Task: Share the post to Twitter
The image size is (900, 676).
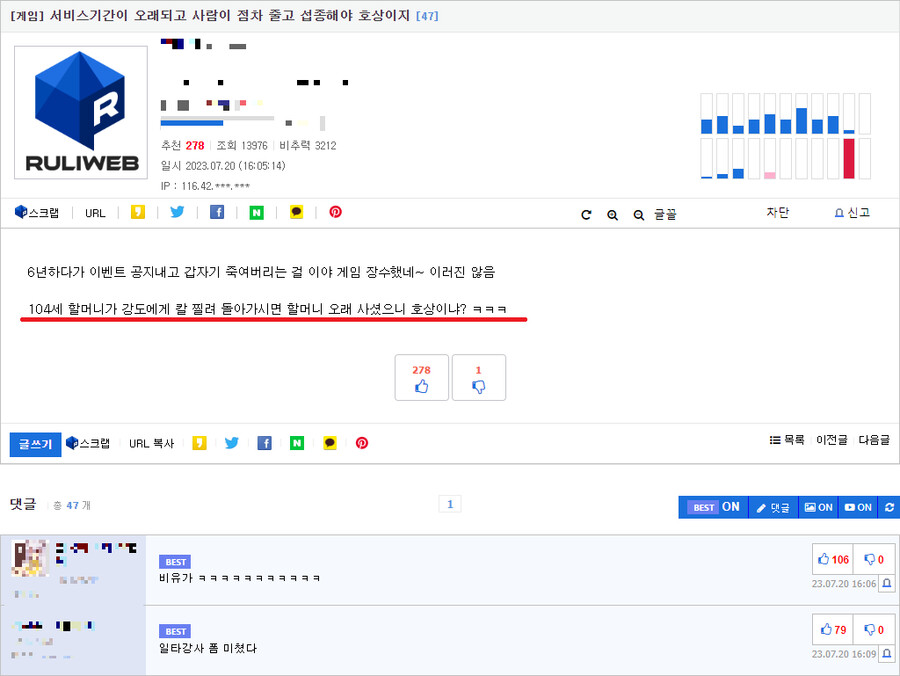Action: [x=177, y=212]
